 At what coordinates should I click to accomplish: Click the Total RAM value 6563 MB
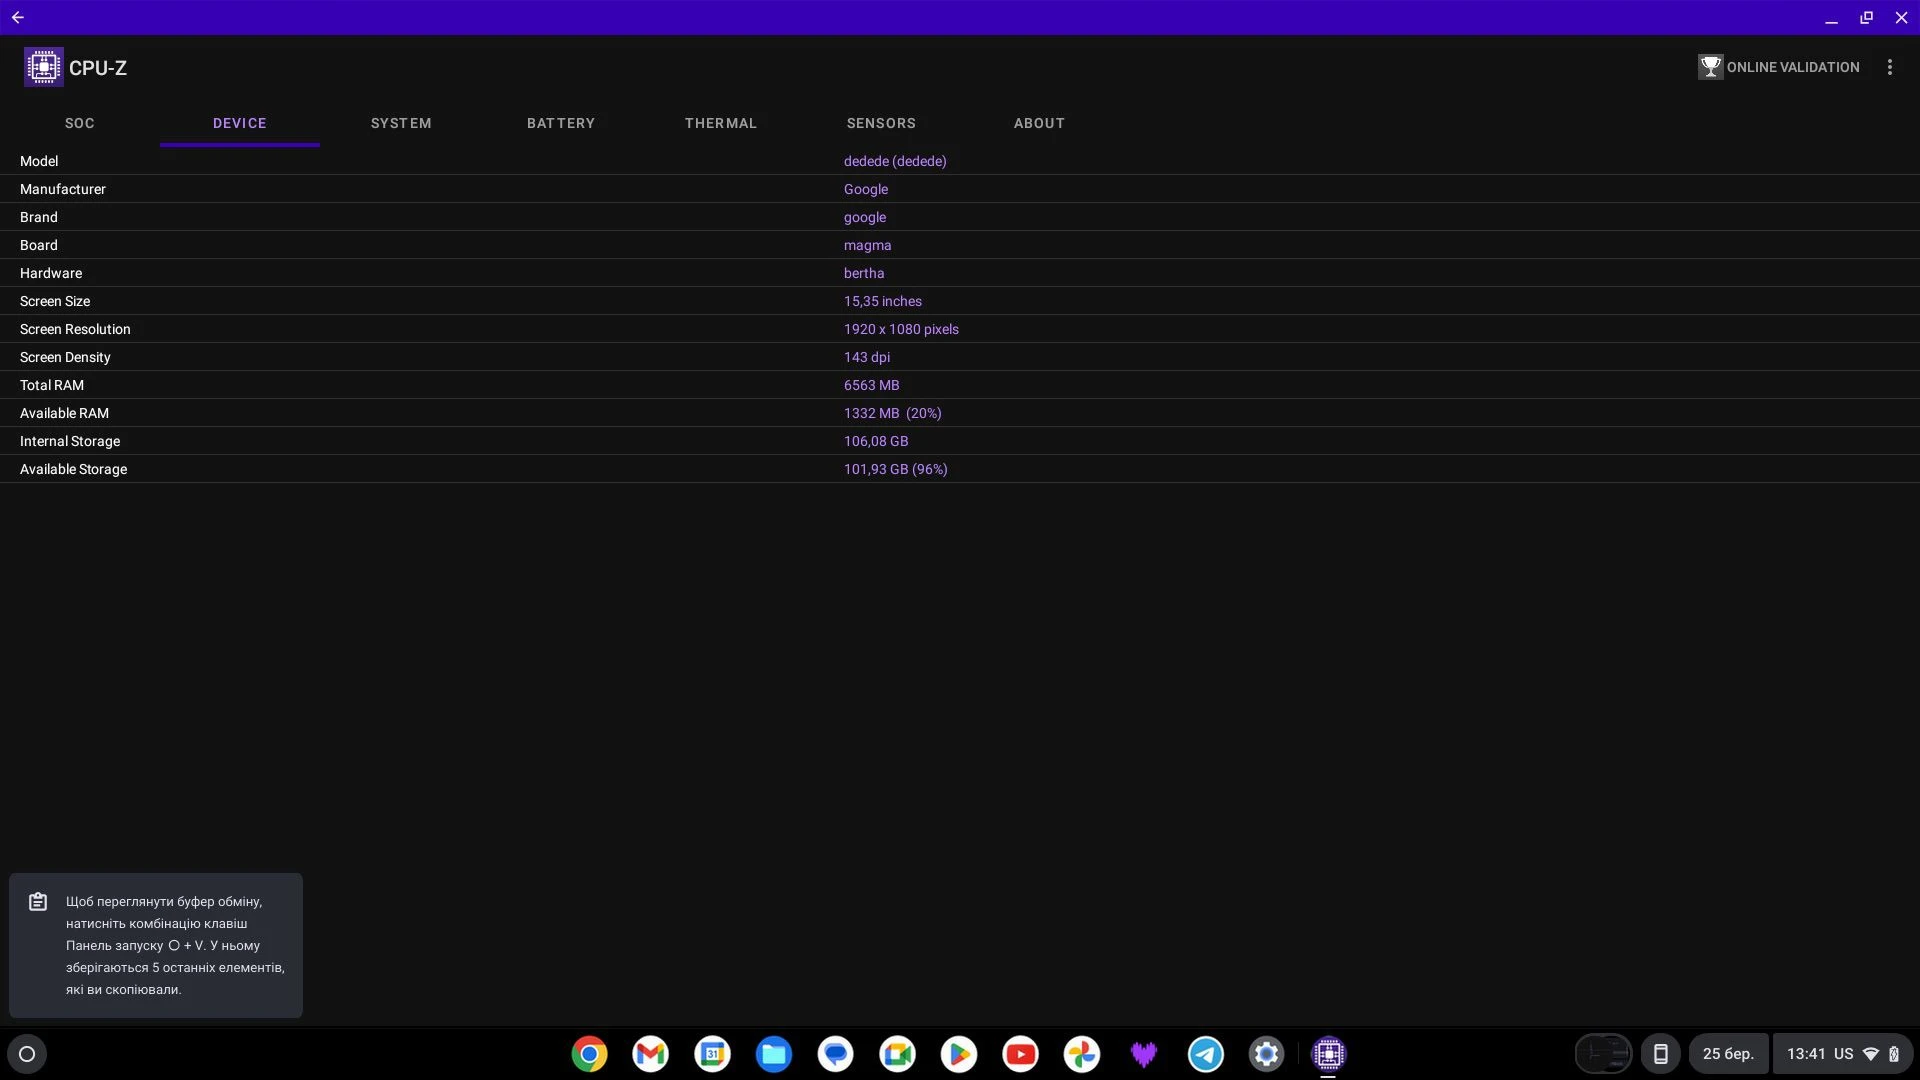tap(871, 385)
